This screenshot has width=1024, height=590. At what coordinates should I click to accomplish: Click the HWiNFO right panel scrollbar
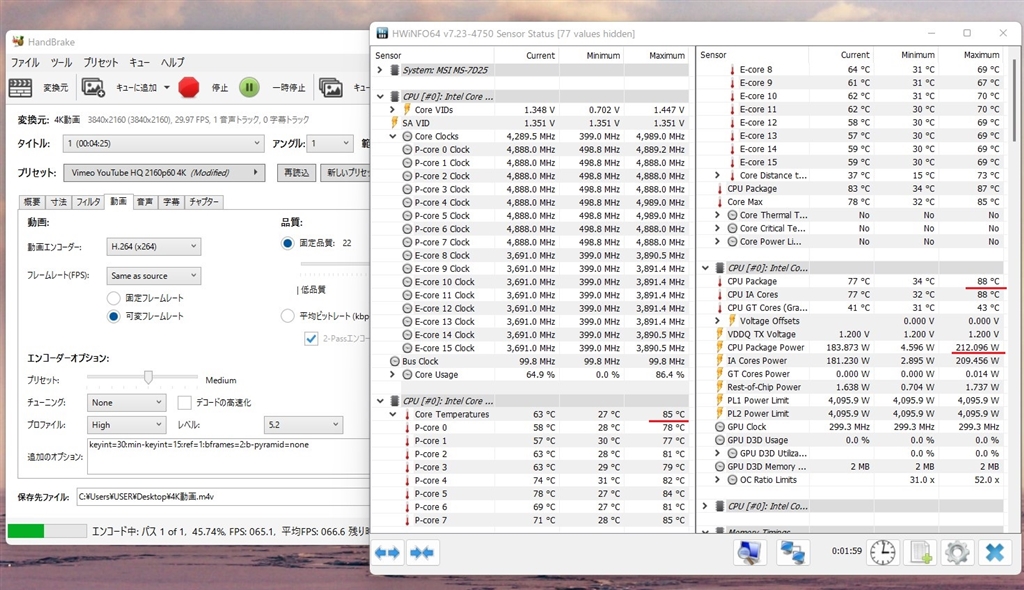click(x=1014, y=99)
